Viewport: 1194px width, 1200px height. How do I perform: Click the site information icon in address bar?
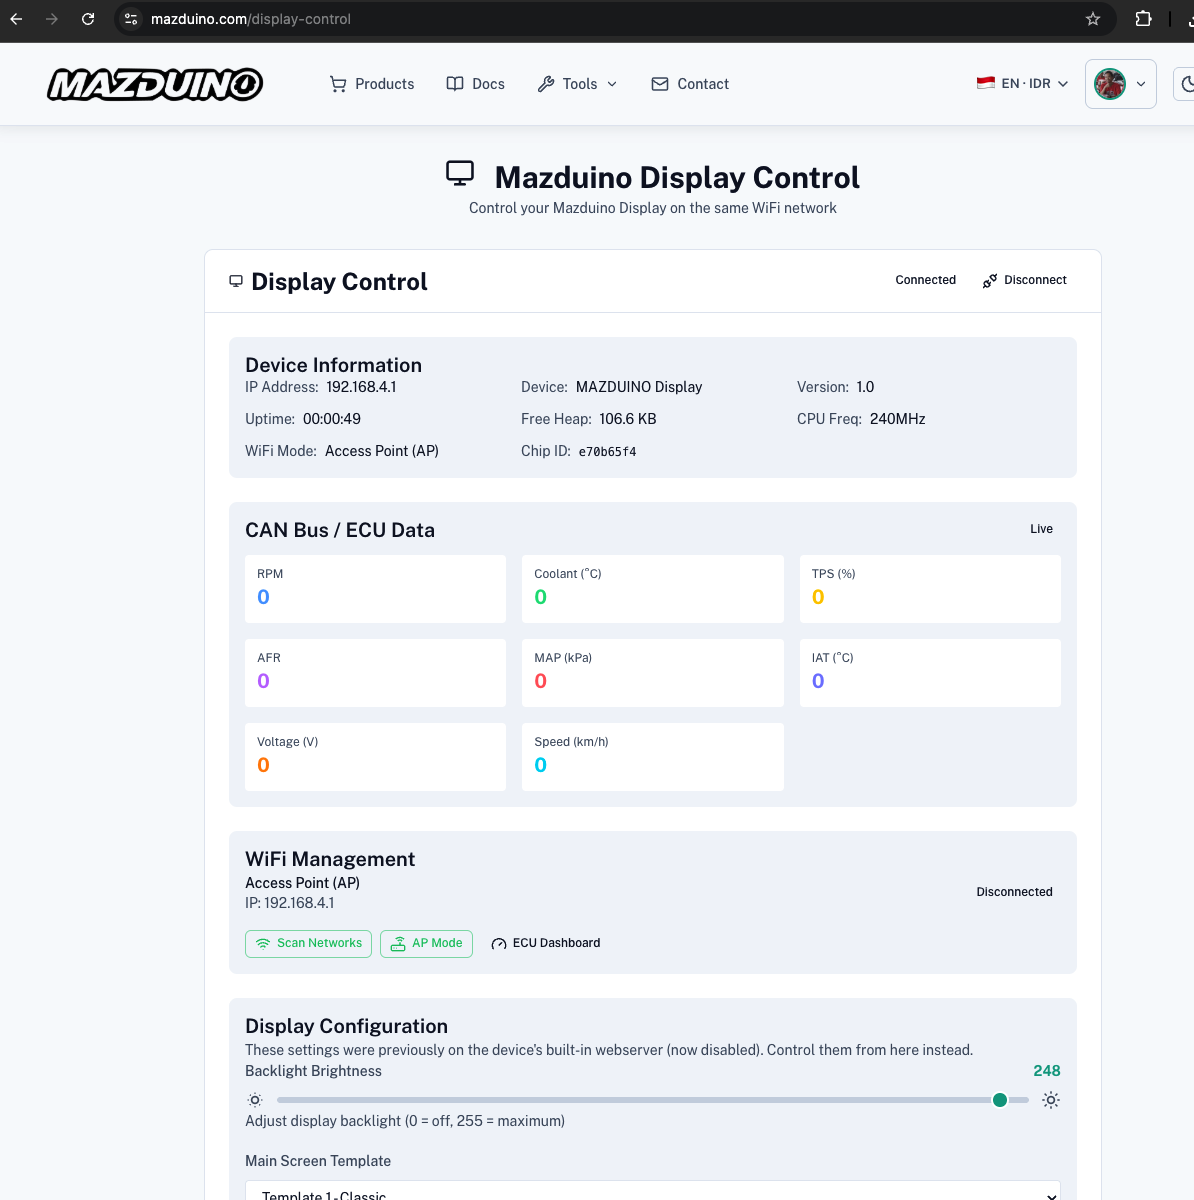coord(131,19)
